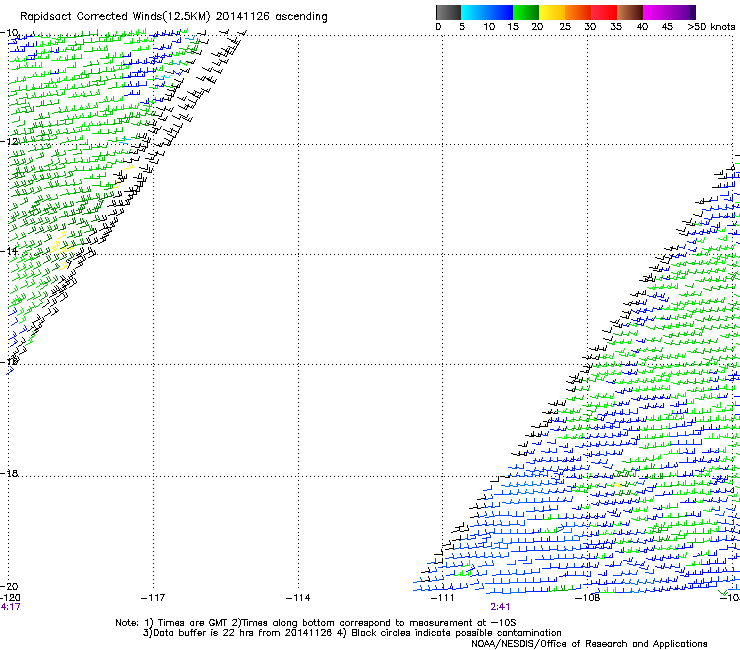
Task: Click the green 15-20 knots legend swatch
Action: [526, 12]
